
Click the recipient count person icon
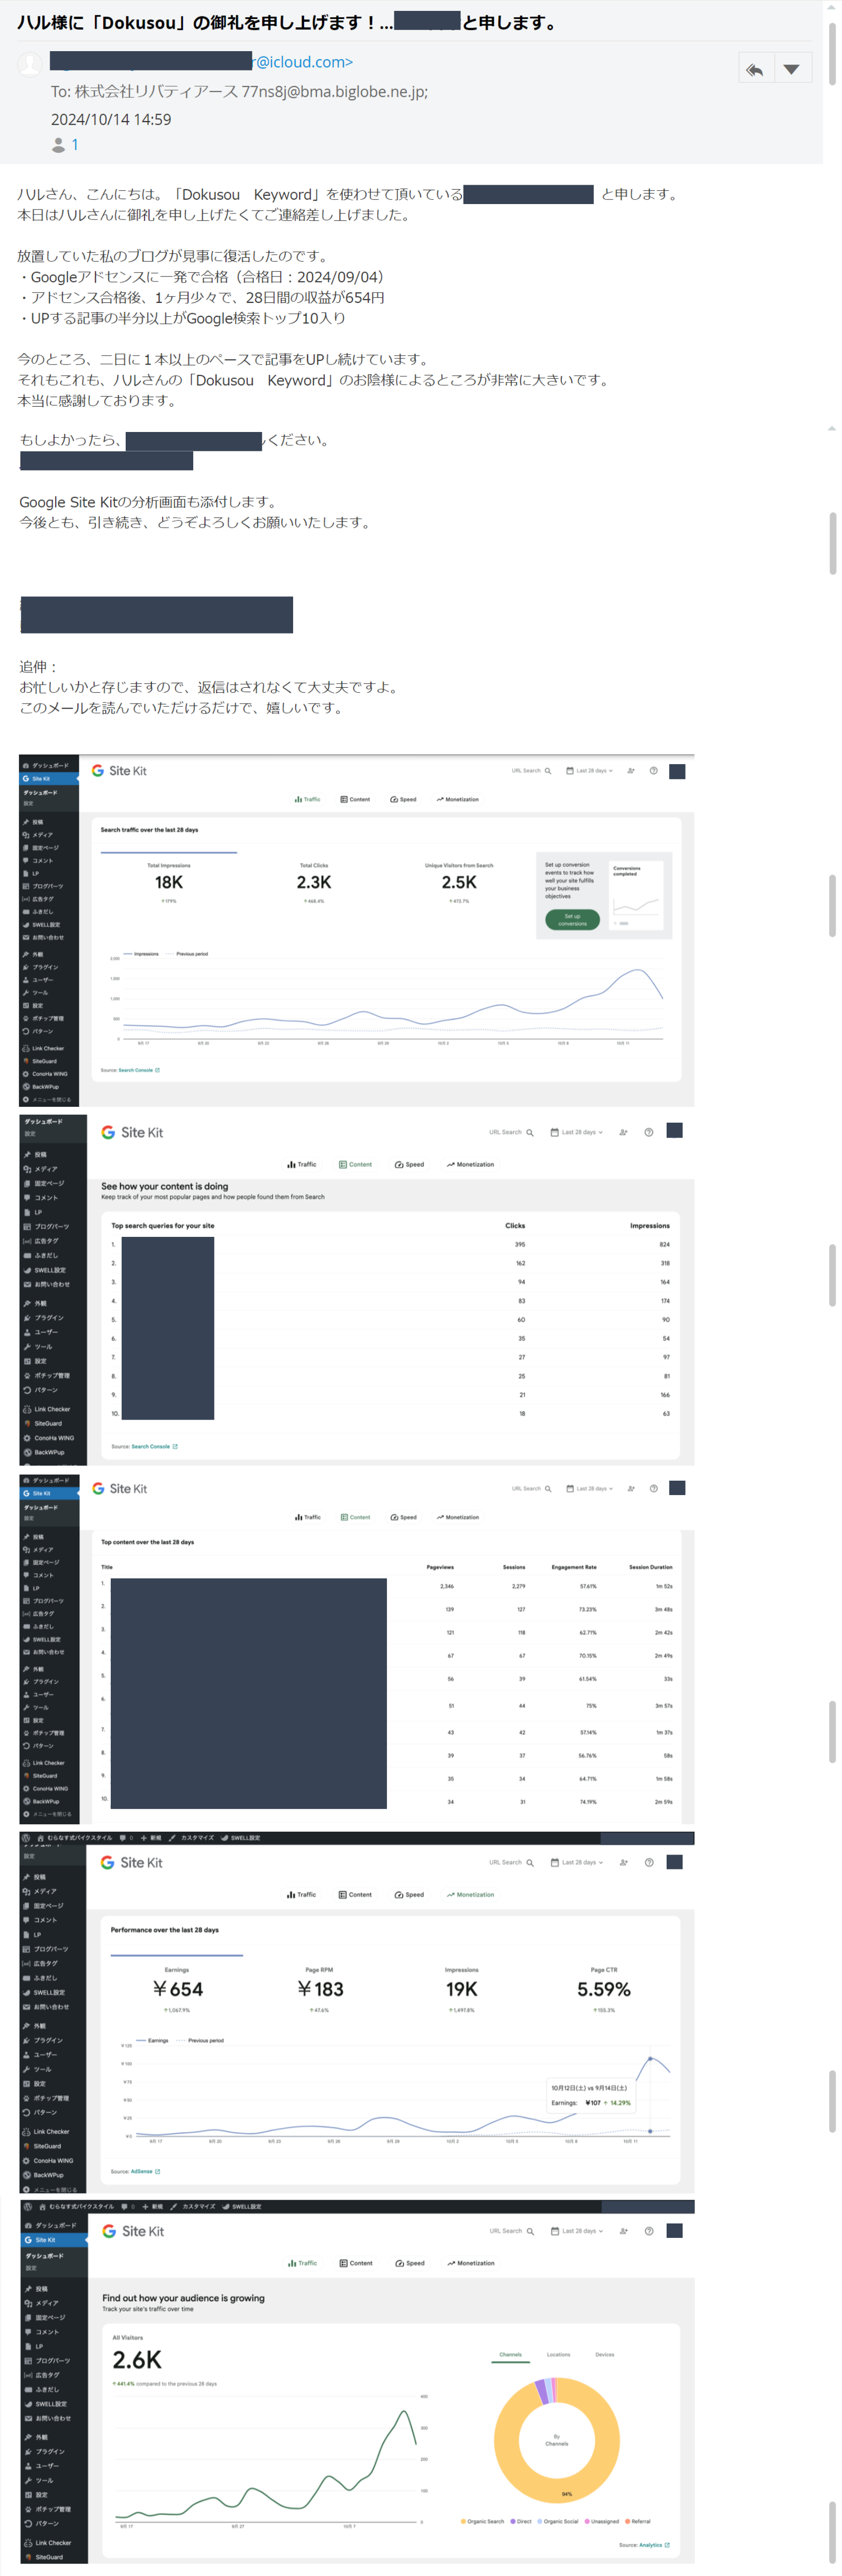coord(59,145)
